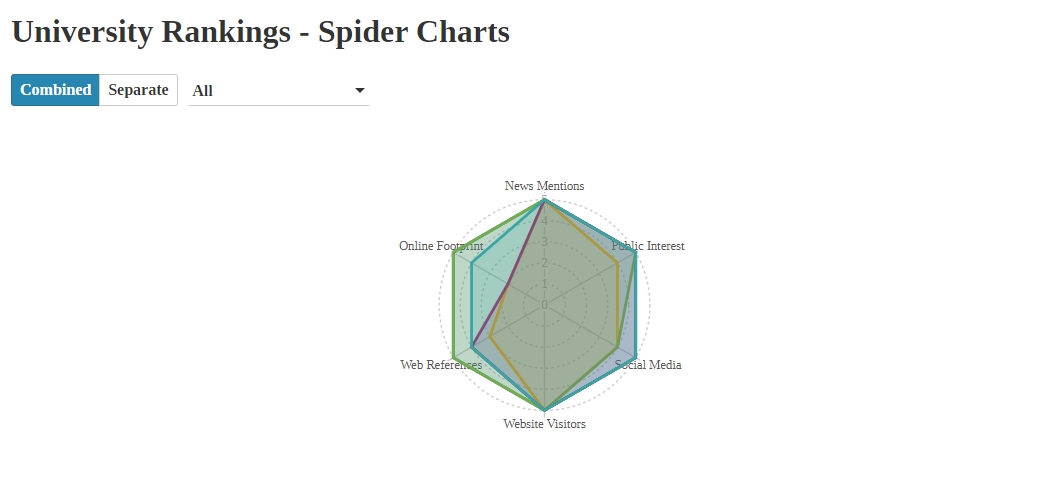
Task: Click the Online Footprint axis label
Action: [x=441, y=246]
